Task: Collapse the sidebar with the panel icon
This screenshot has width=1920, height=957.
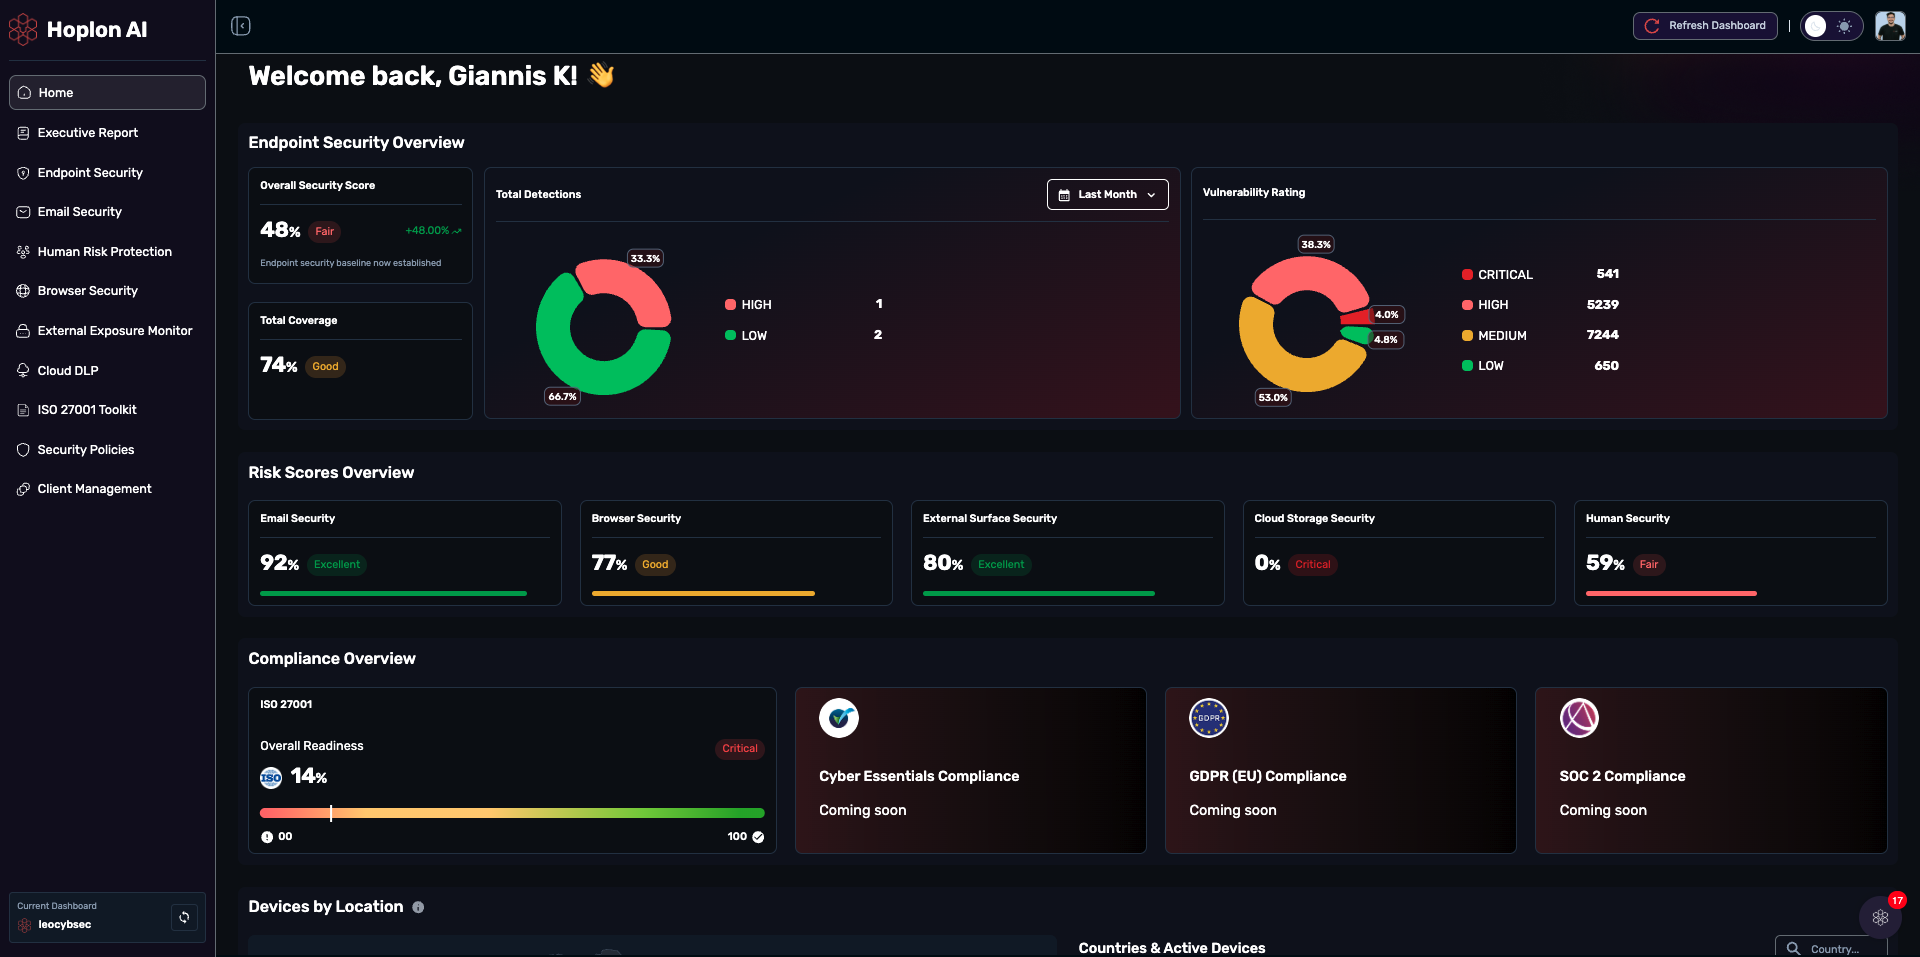Action: (241, 26)
